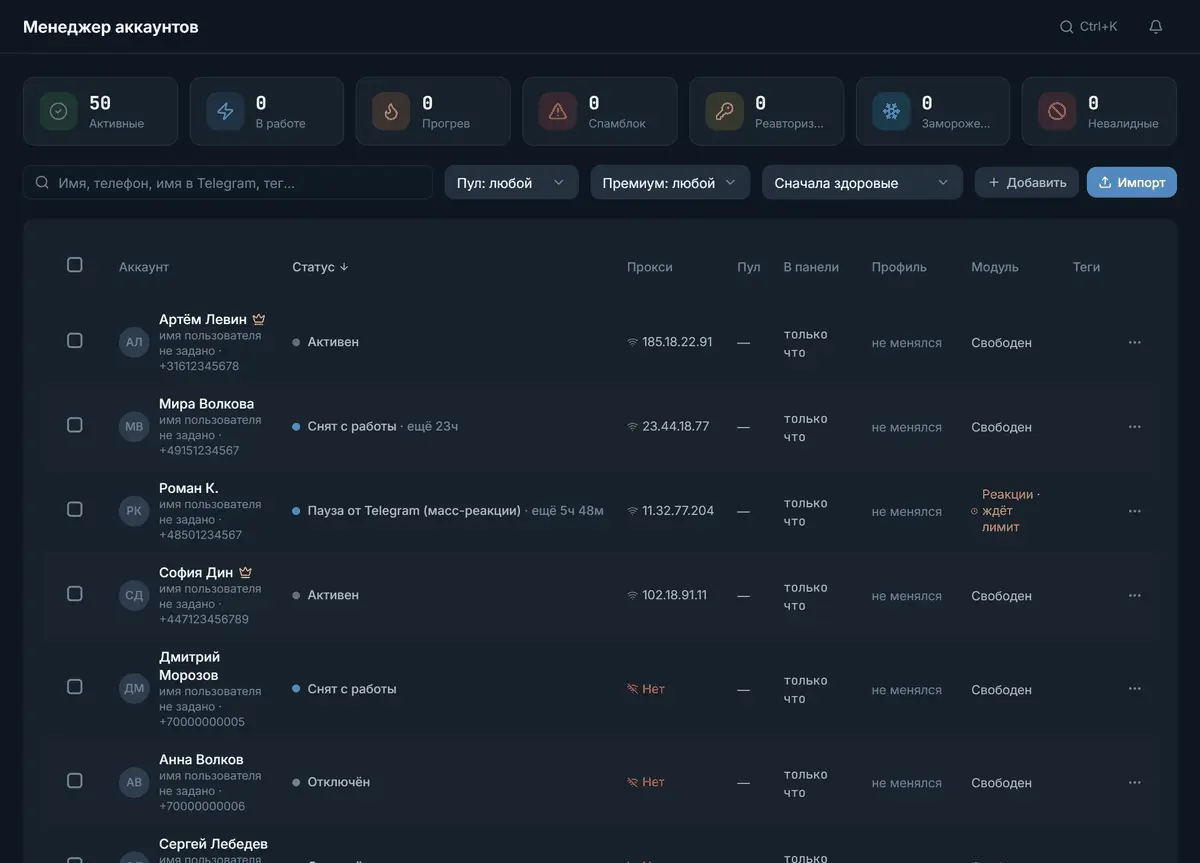1200x863 pixels.
Task: Click the Активные checkmark icon
Action: point(58,111)
